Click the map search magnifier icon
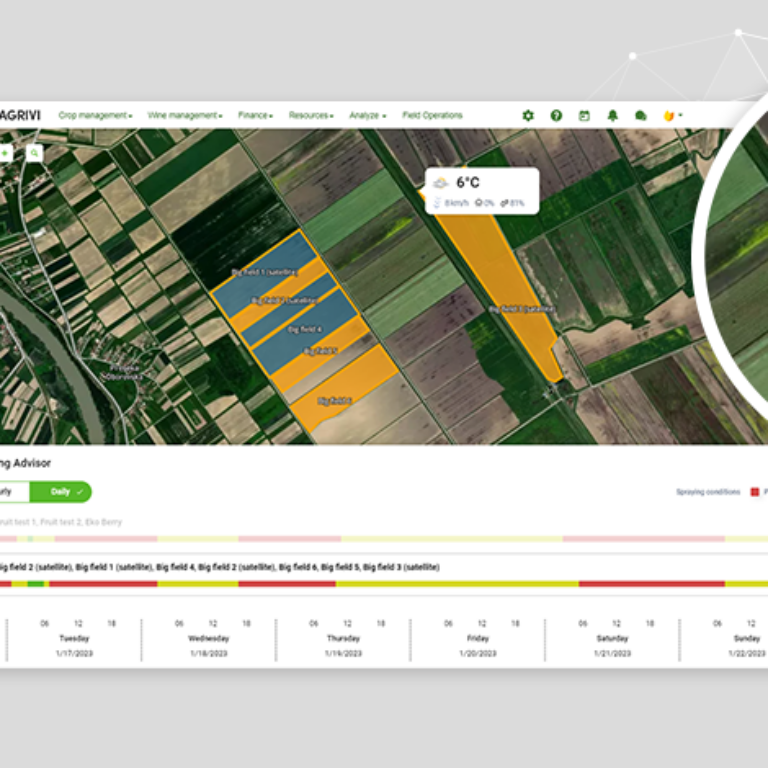Viewport: 768px width, 768px height. click(34, 153)
